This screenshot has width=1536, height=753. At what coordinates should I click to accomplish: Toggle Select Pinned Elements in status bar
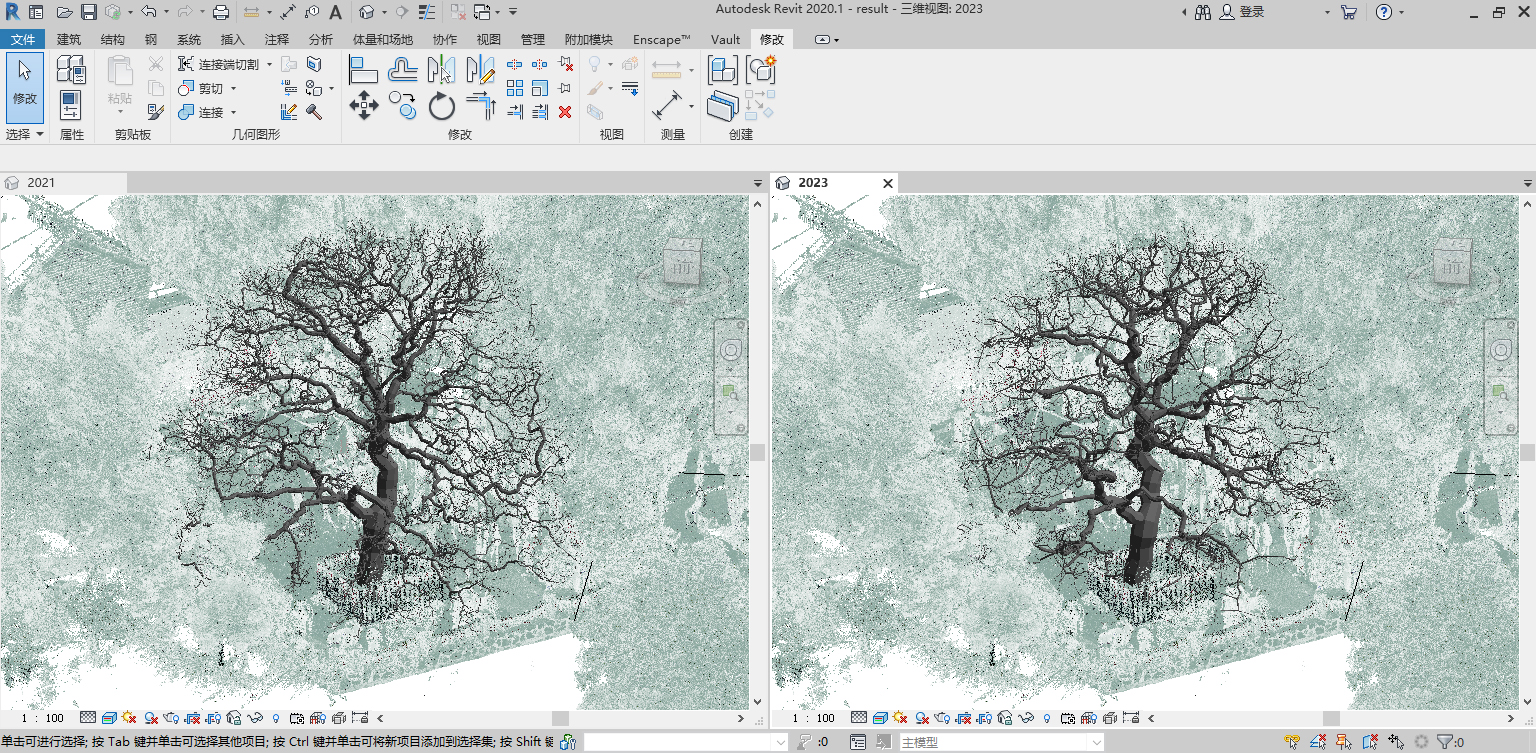click(1345, 742)
